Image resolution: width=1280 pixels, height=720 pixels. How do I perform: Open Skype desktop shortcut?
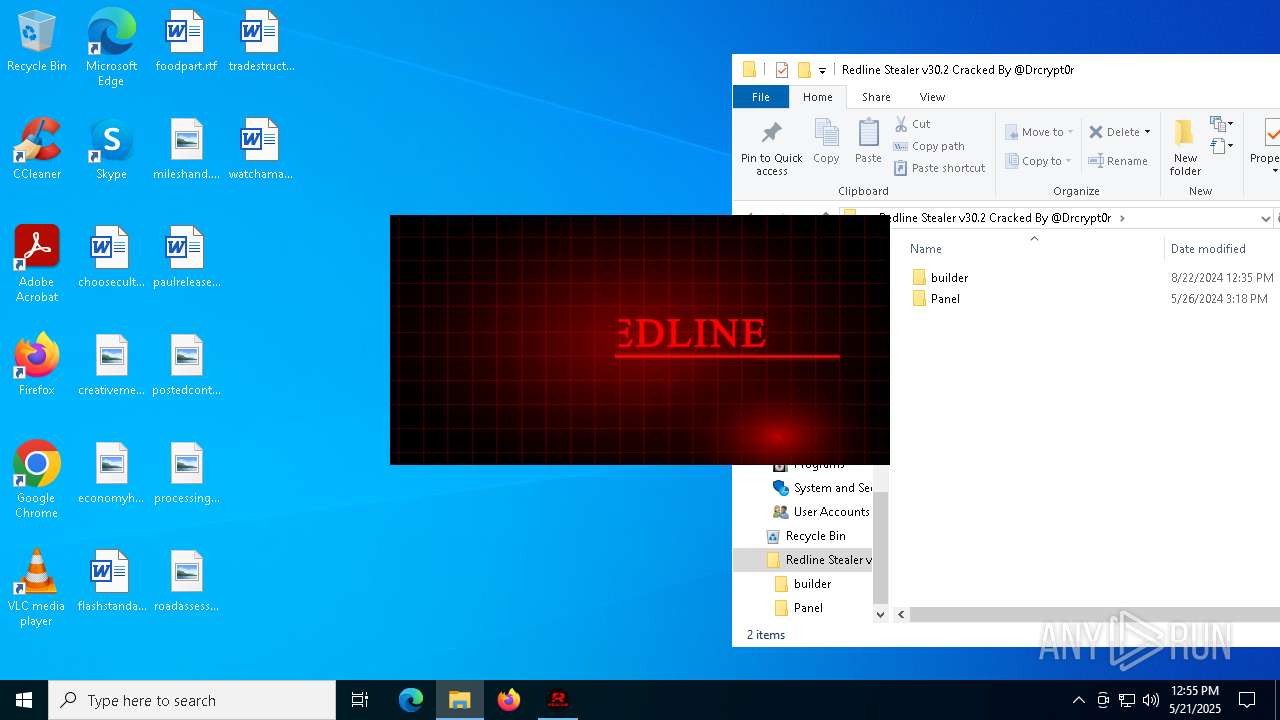tap(111, 150)
